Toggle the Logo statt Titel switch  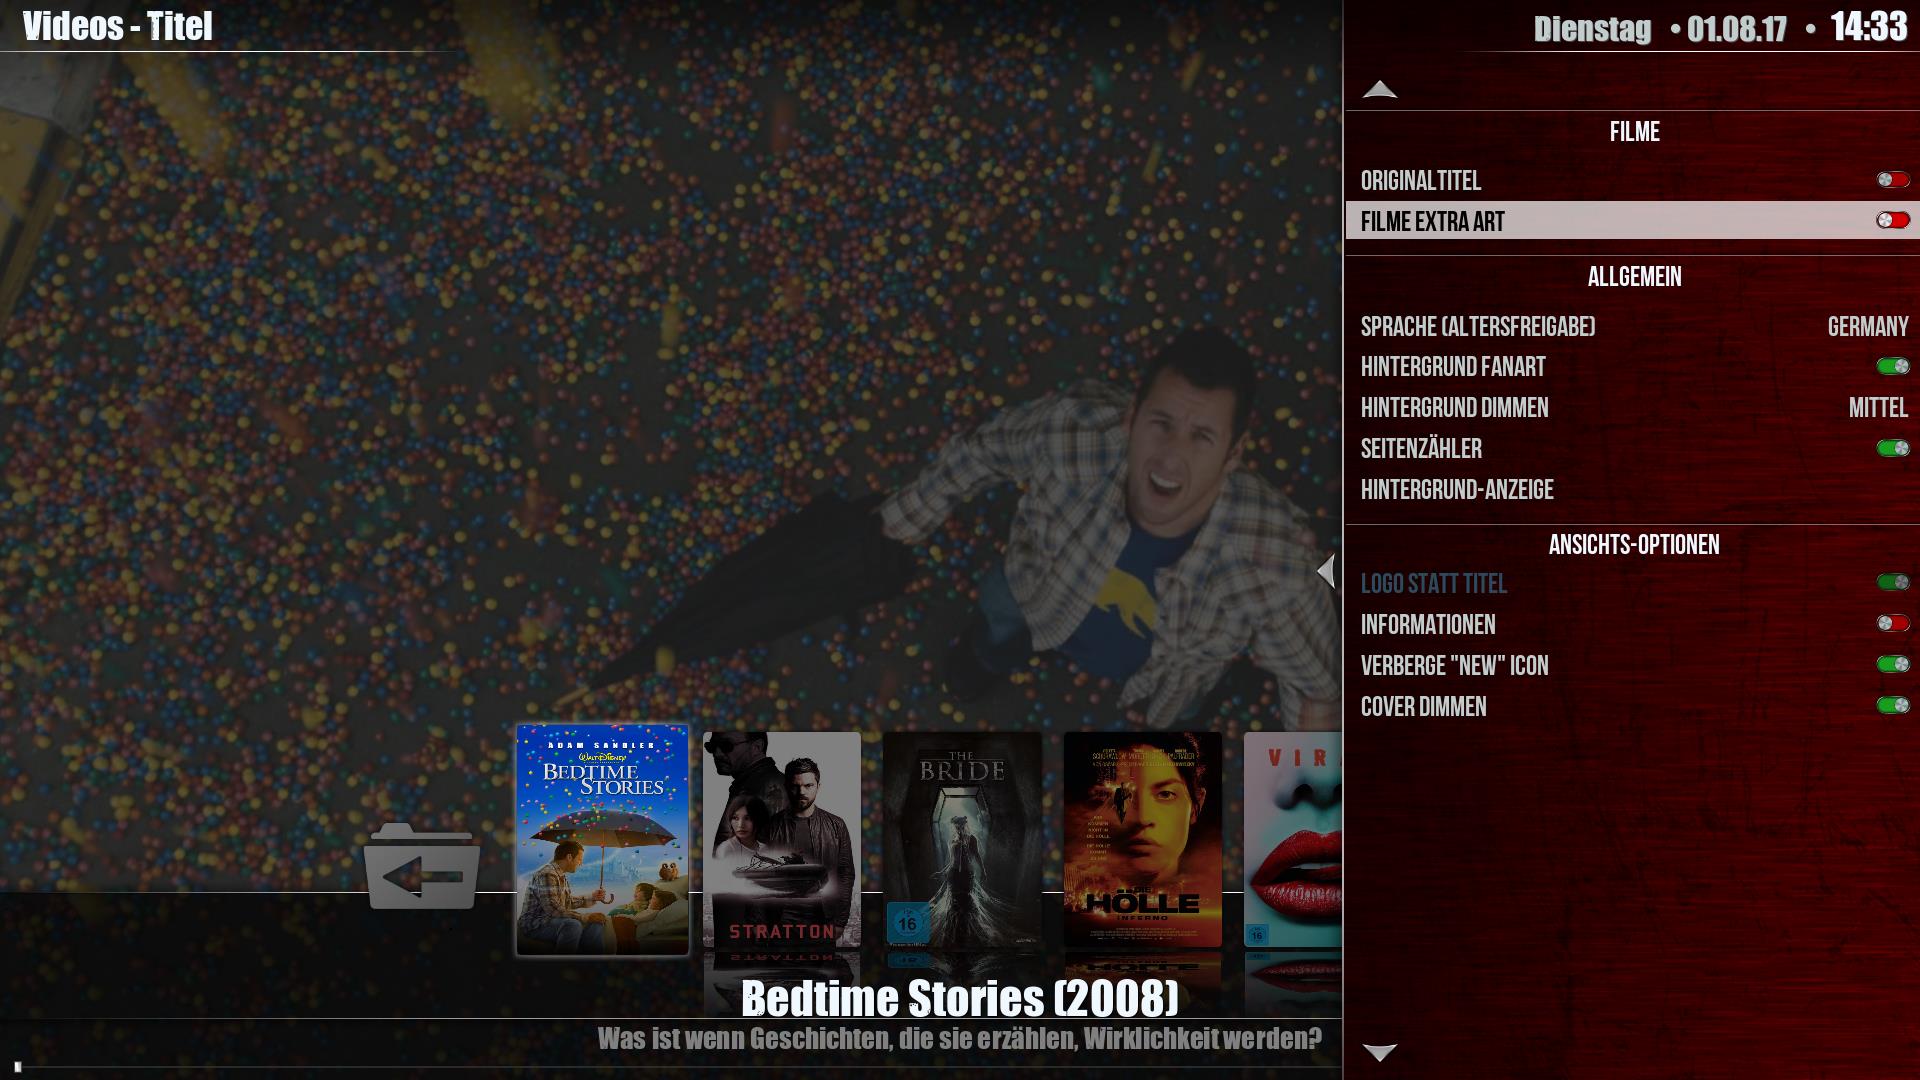click(x=1893, y=582)
